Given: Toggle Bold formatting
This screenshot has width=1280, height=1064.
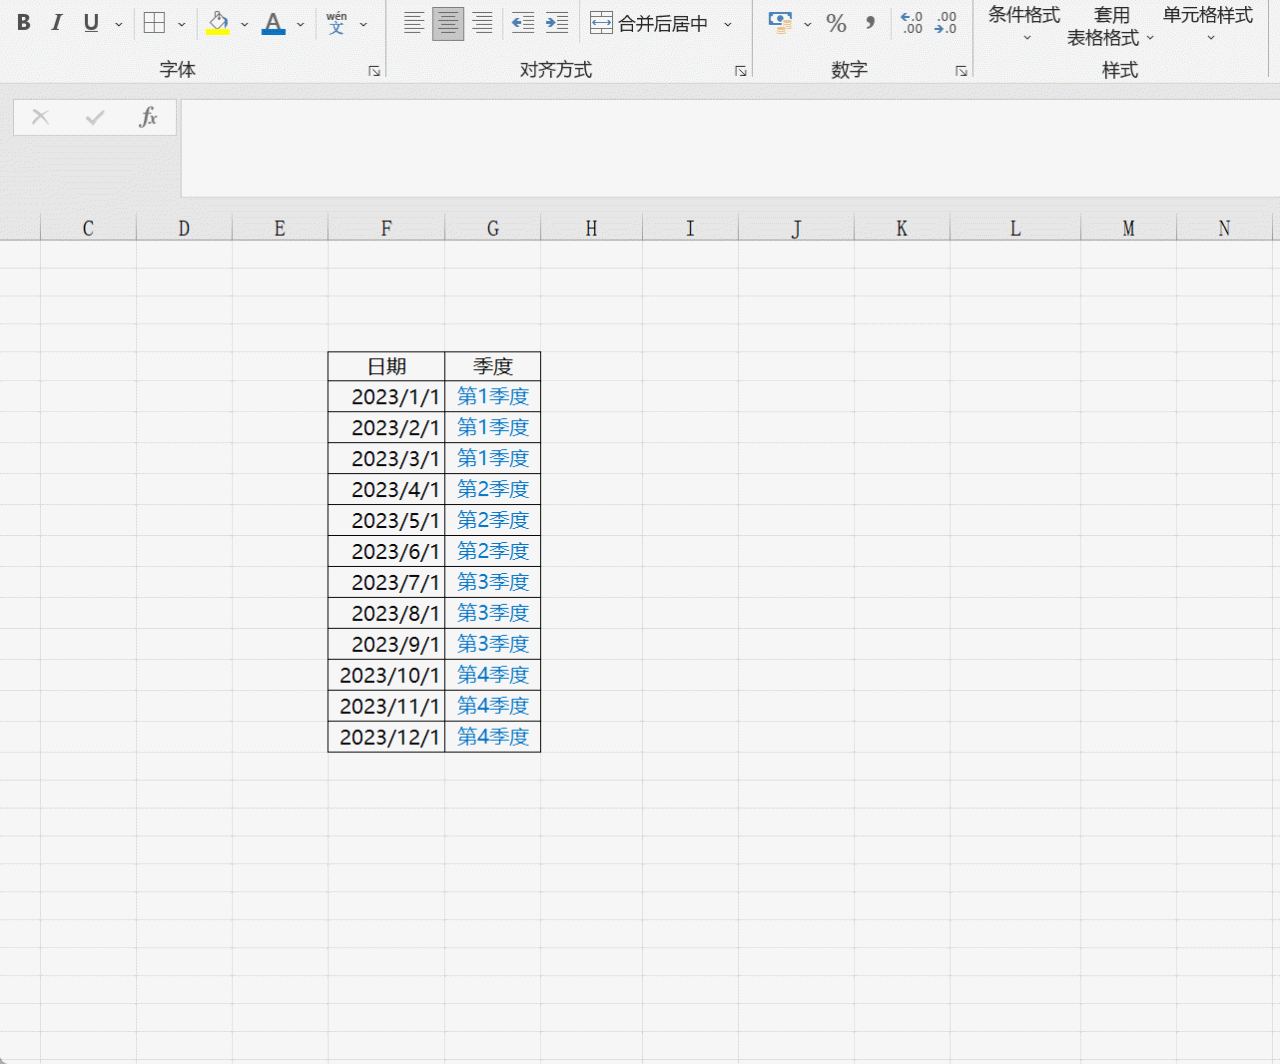Looking at the screenshot, I should coord(24,23).
